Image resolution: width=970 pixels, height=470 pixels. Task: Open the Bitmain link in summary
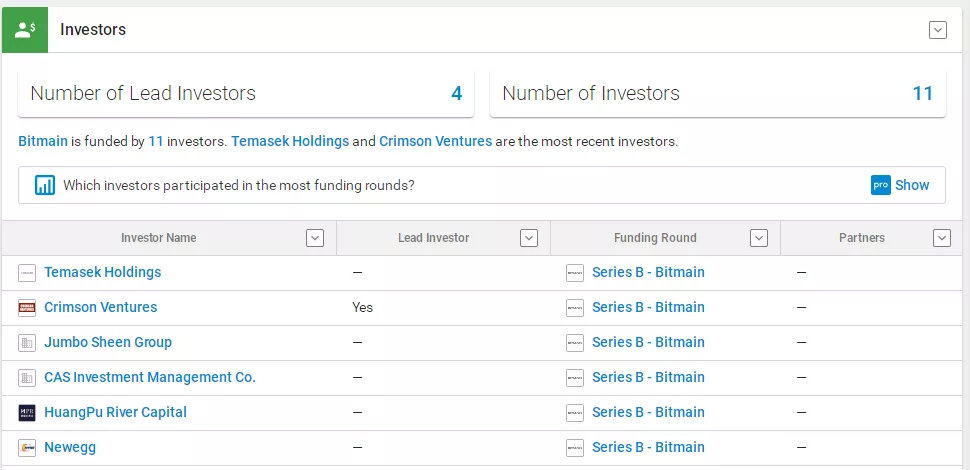pos(43,142)
